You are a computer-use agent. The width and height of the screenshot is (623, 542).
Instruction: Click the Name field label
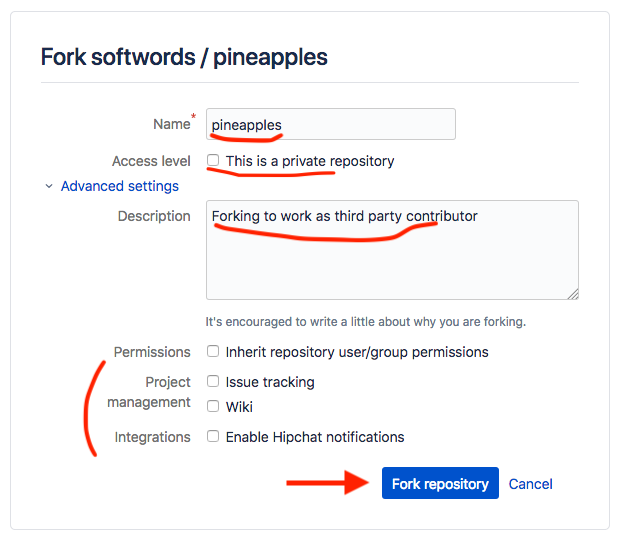[171, 124]
